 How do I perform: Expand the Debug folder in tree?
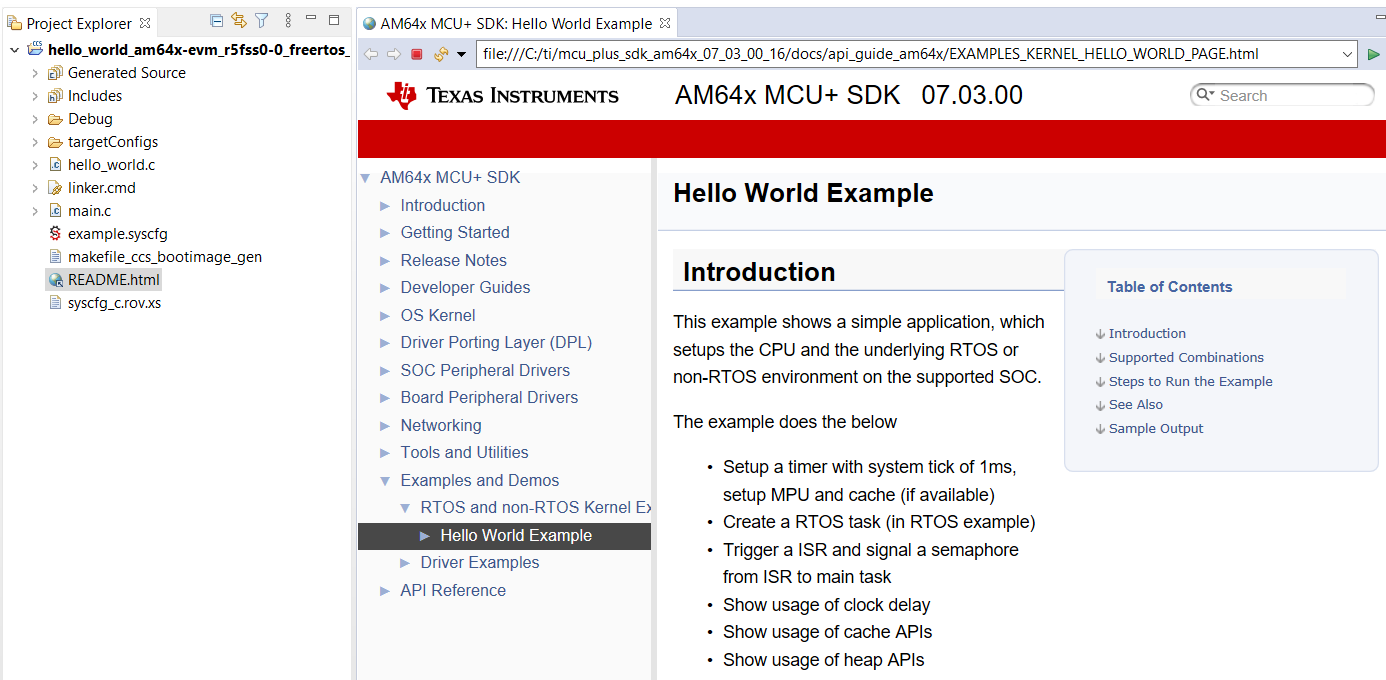pyautogui.click(x=35, y=119)
